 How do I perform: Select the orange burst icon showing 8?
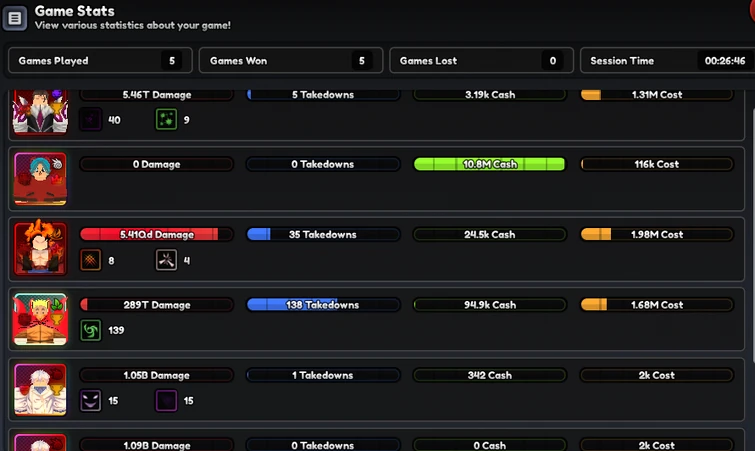click(x=91, y=260)
